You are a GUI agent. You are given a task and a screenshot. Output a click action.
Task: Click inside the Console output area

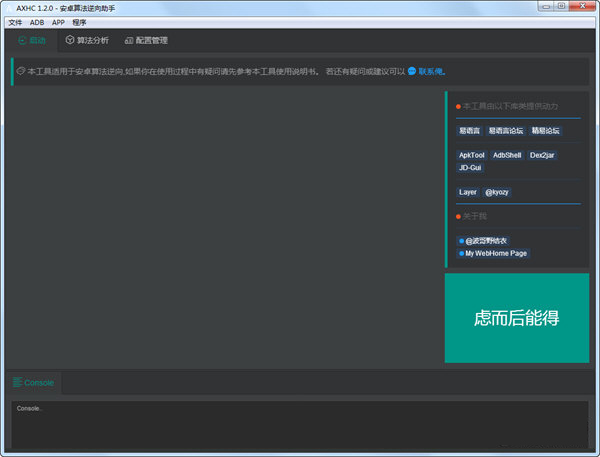pyautogui.click(x=300, y=425)
